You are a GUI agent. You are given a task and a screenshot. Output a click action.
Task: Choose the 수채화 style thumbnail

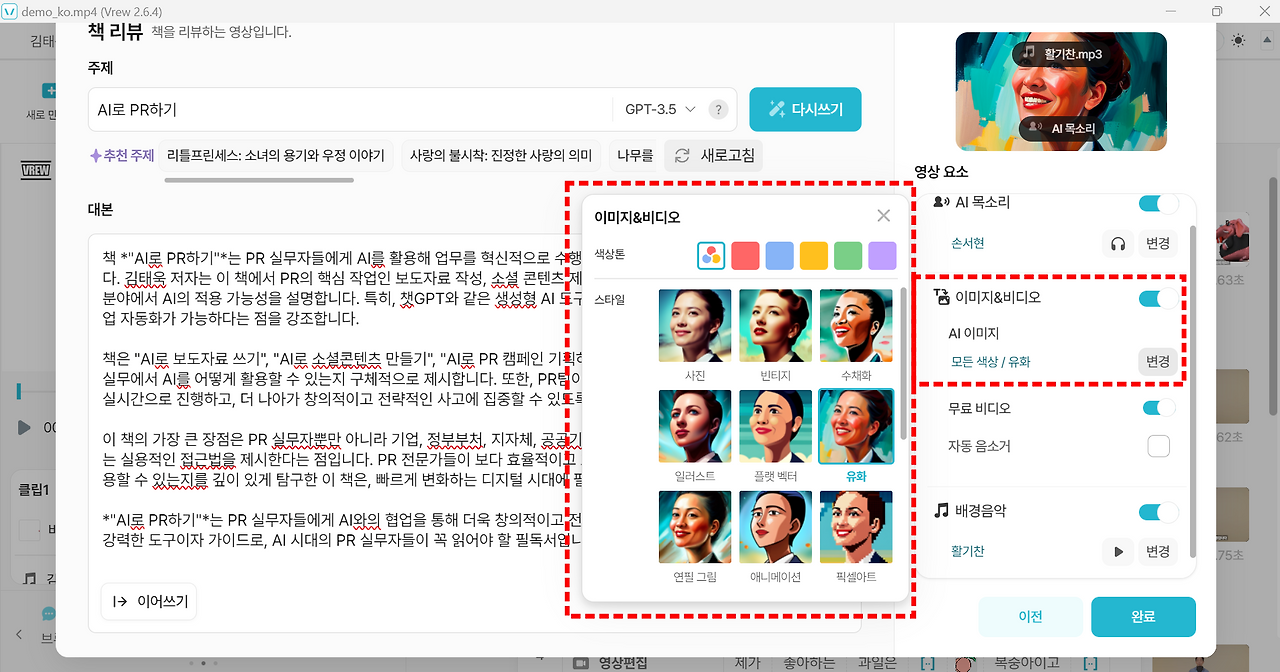pos(855,325)
